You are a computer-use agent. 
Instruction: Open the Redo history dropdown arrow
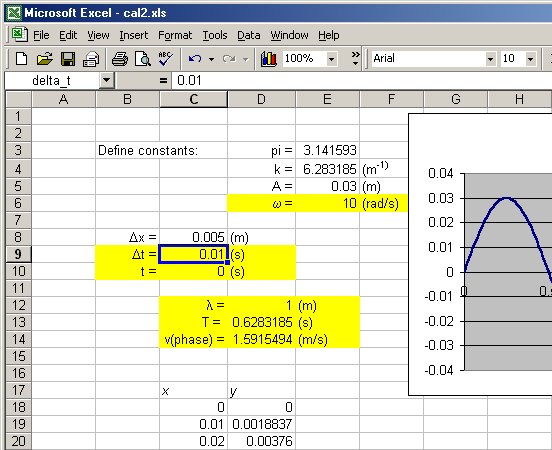(x=245, y=59)
